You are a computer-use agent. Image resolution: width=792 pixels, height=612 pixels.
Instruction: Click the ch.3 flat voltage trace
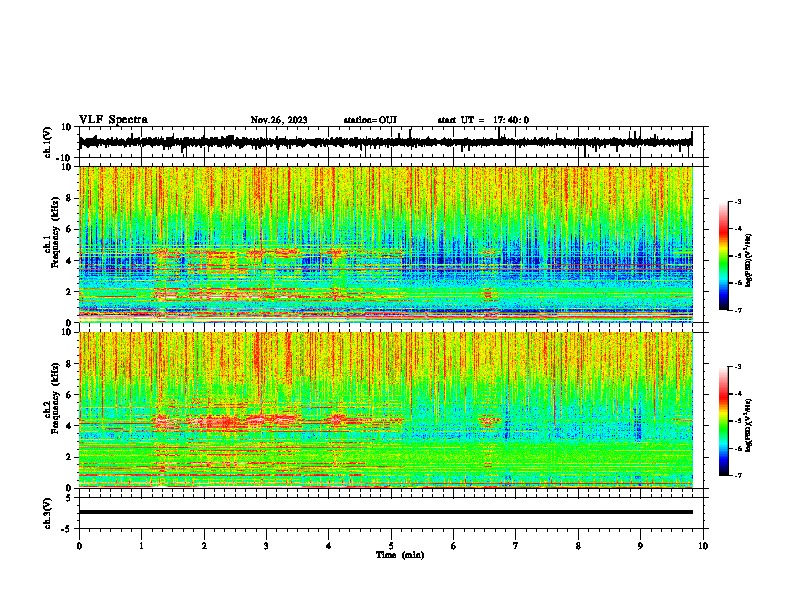click(x=386, y=512)
